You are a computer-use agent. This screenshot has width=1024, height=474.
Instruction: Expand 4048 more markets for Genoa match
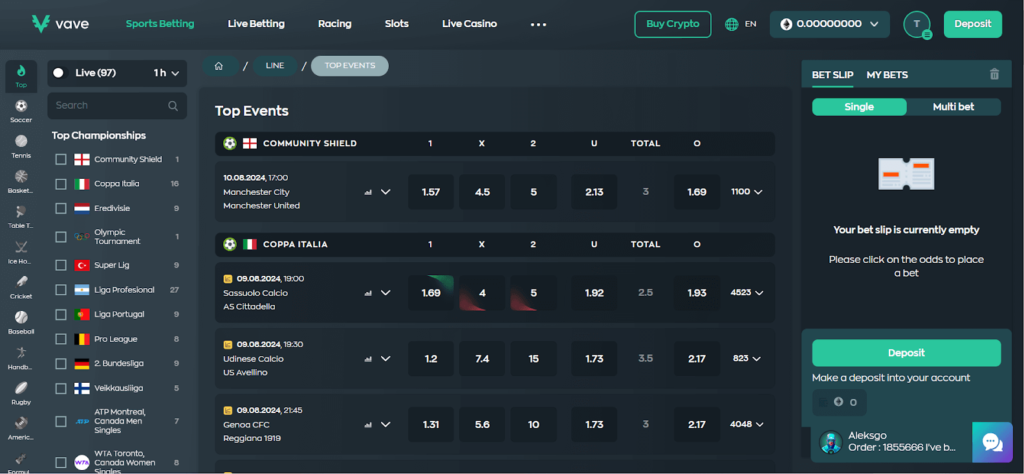coord(746,424)
